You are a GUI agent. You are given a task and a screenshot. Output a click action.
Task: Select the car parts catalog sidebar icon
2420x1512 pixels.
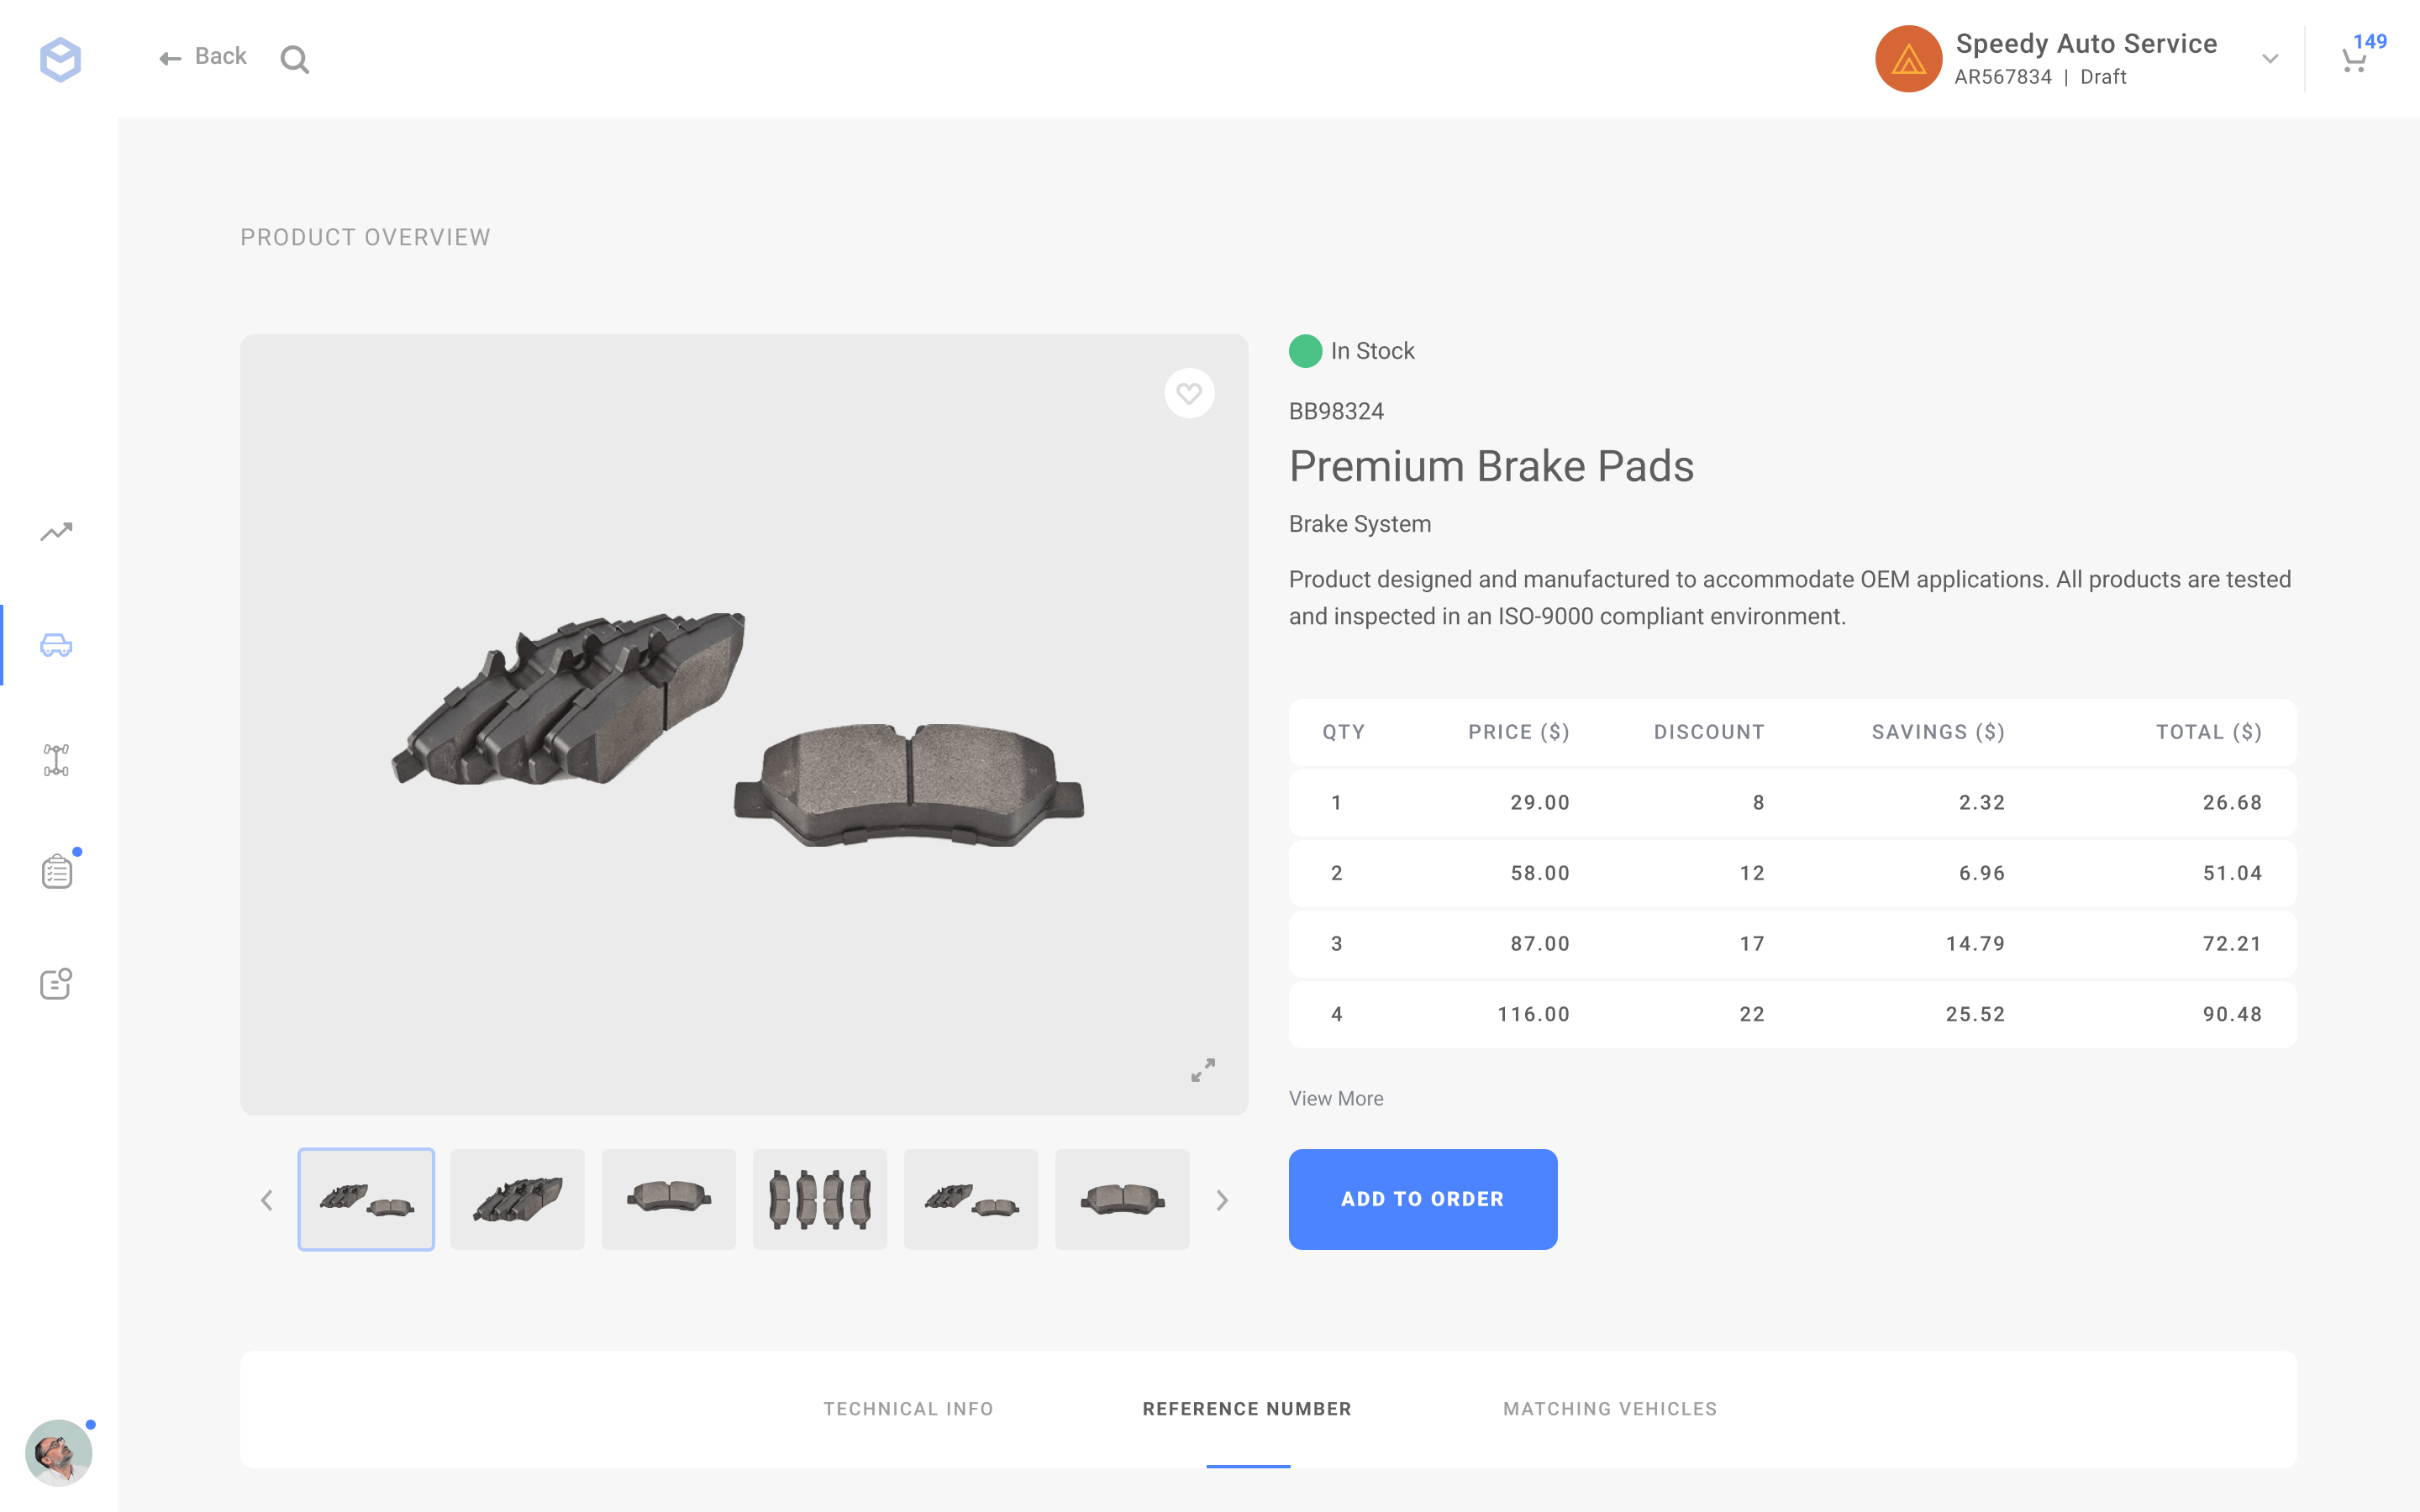[x=56, y=645]
